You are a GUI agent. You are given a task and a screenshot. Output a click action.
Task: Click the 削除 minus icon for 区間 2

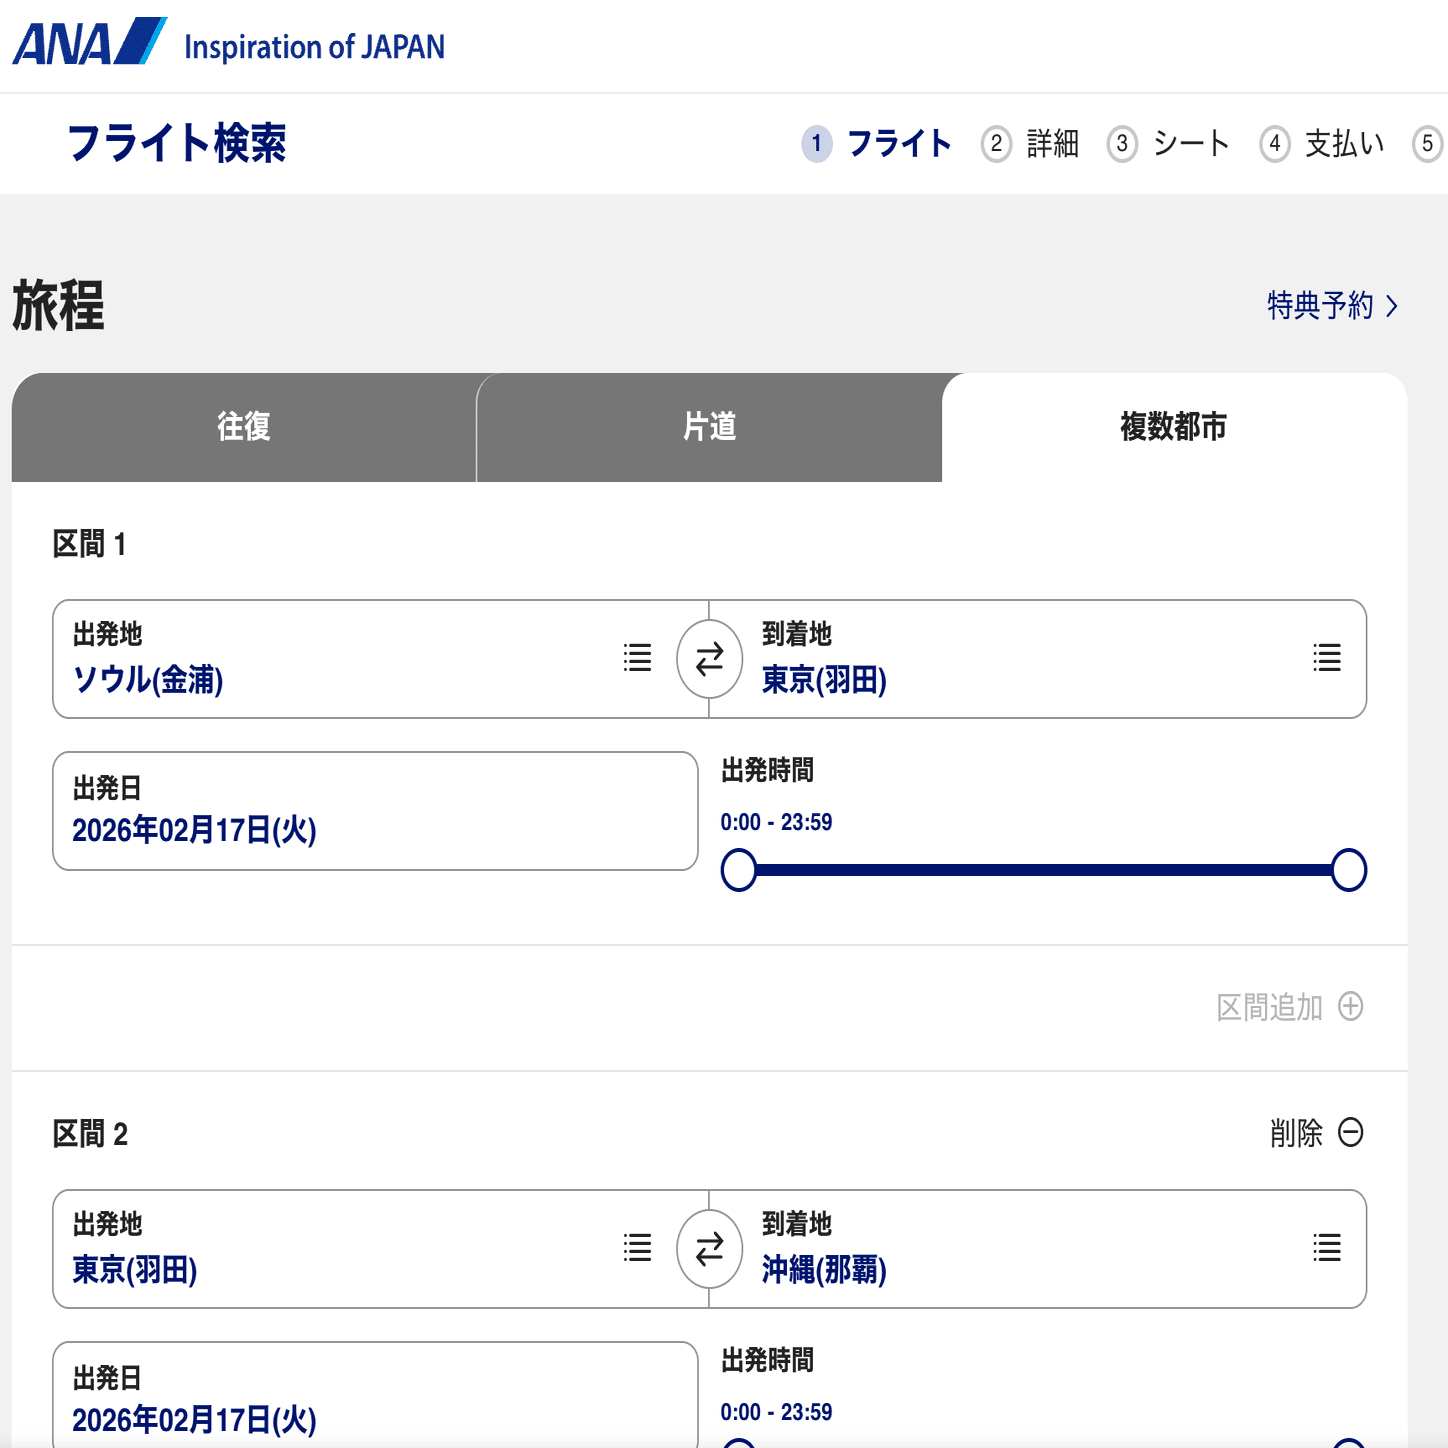1352,1133
